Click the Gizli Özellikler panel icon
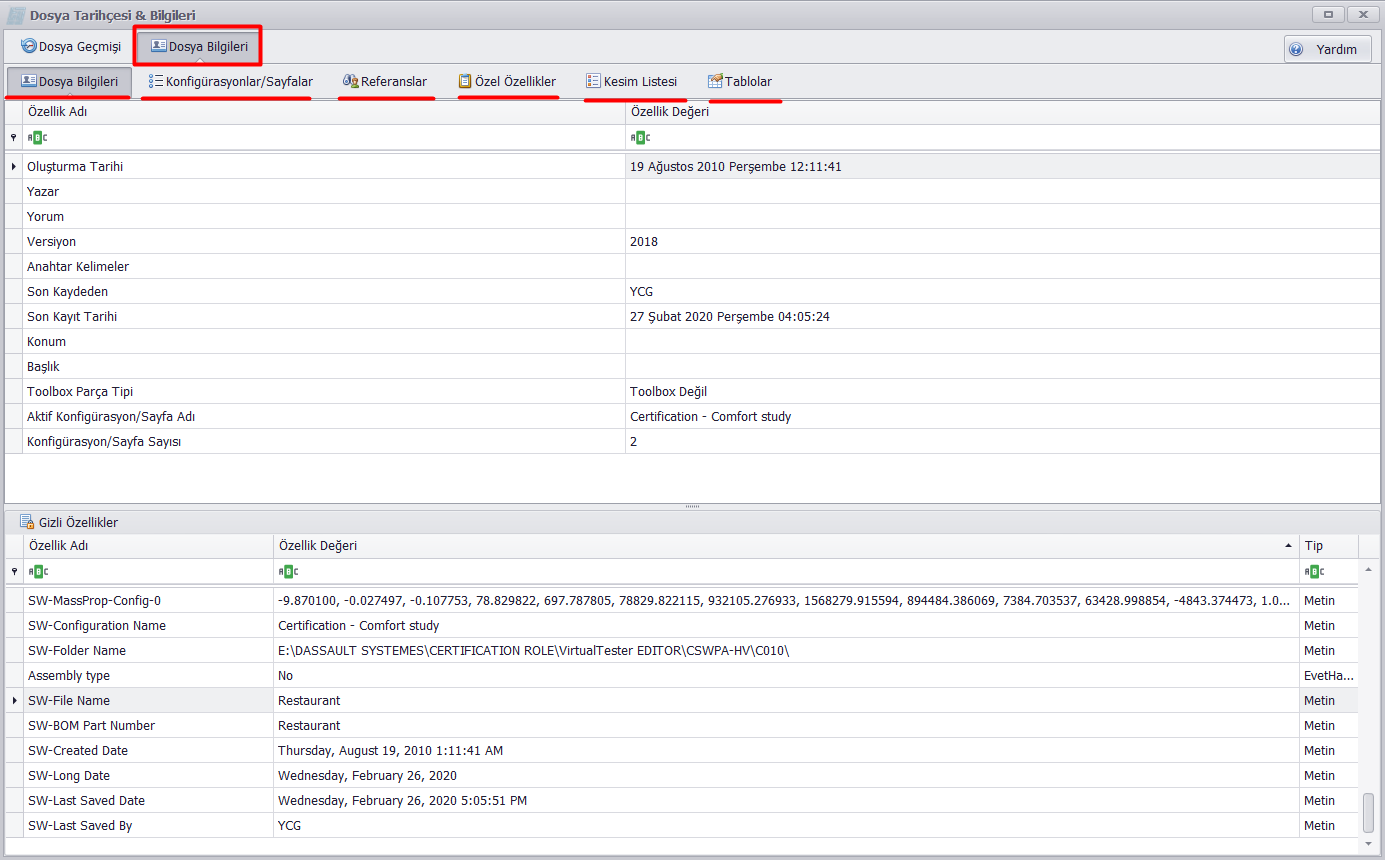Image resolution: width=1385 pixels, height=860 pixels. click(x=27, y=522)
